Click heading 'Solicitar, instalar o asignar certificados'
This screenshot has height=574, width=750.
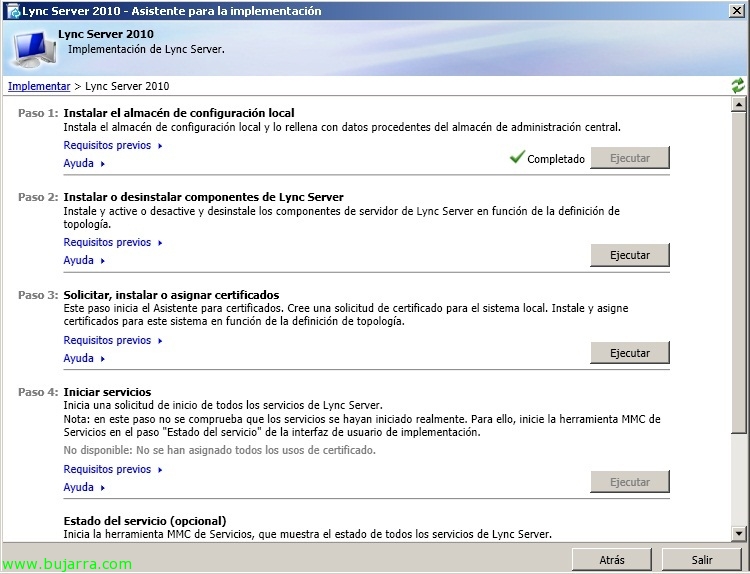(x=171, y=295)
